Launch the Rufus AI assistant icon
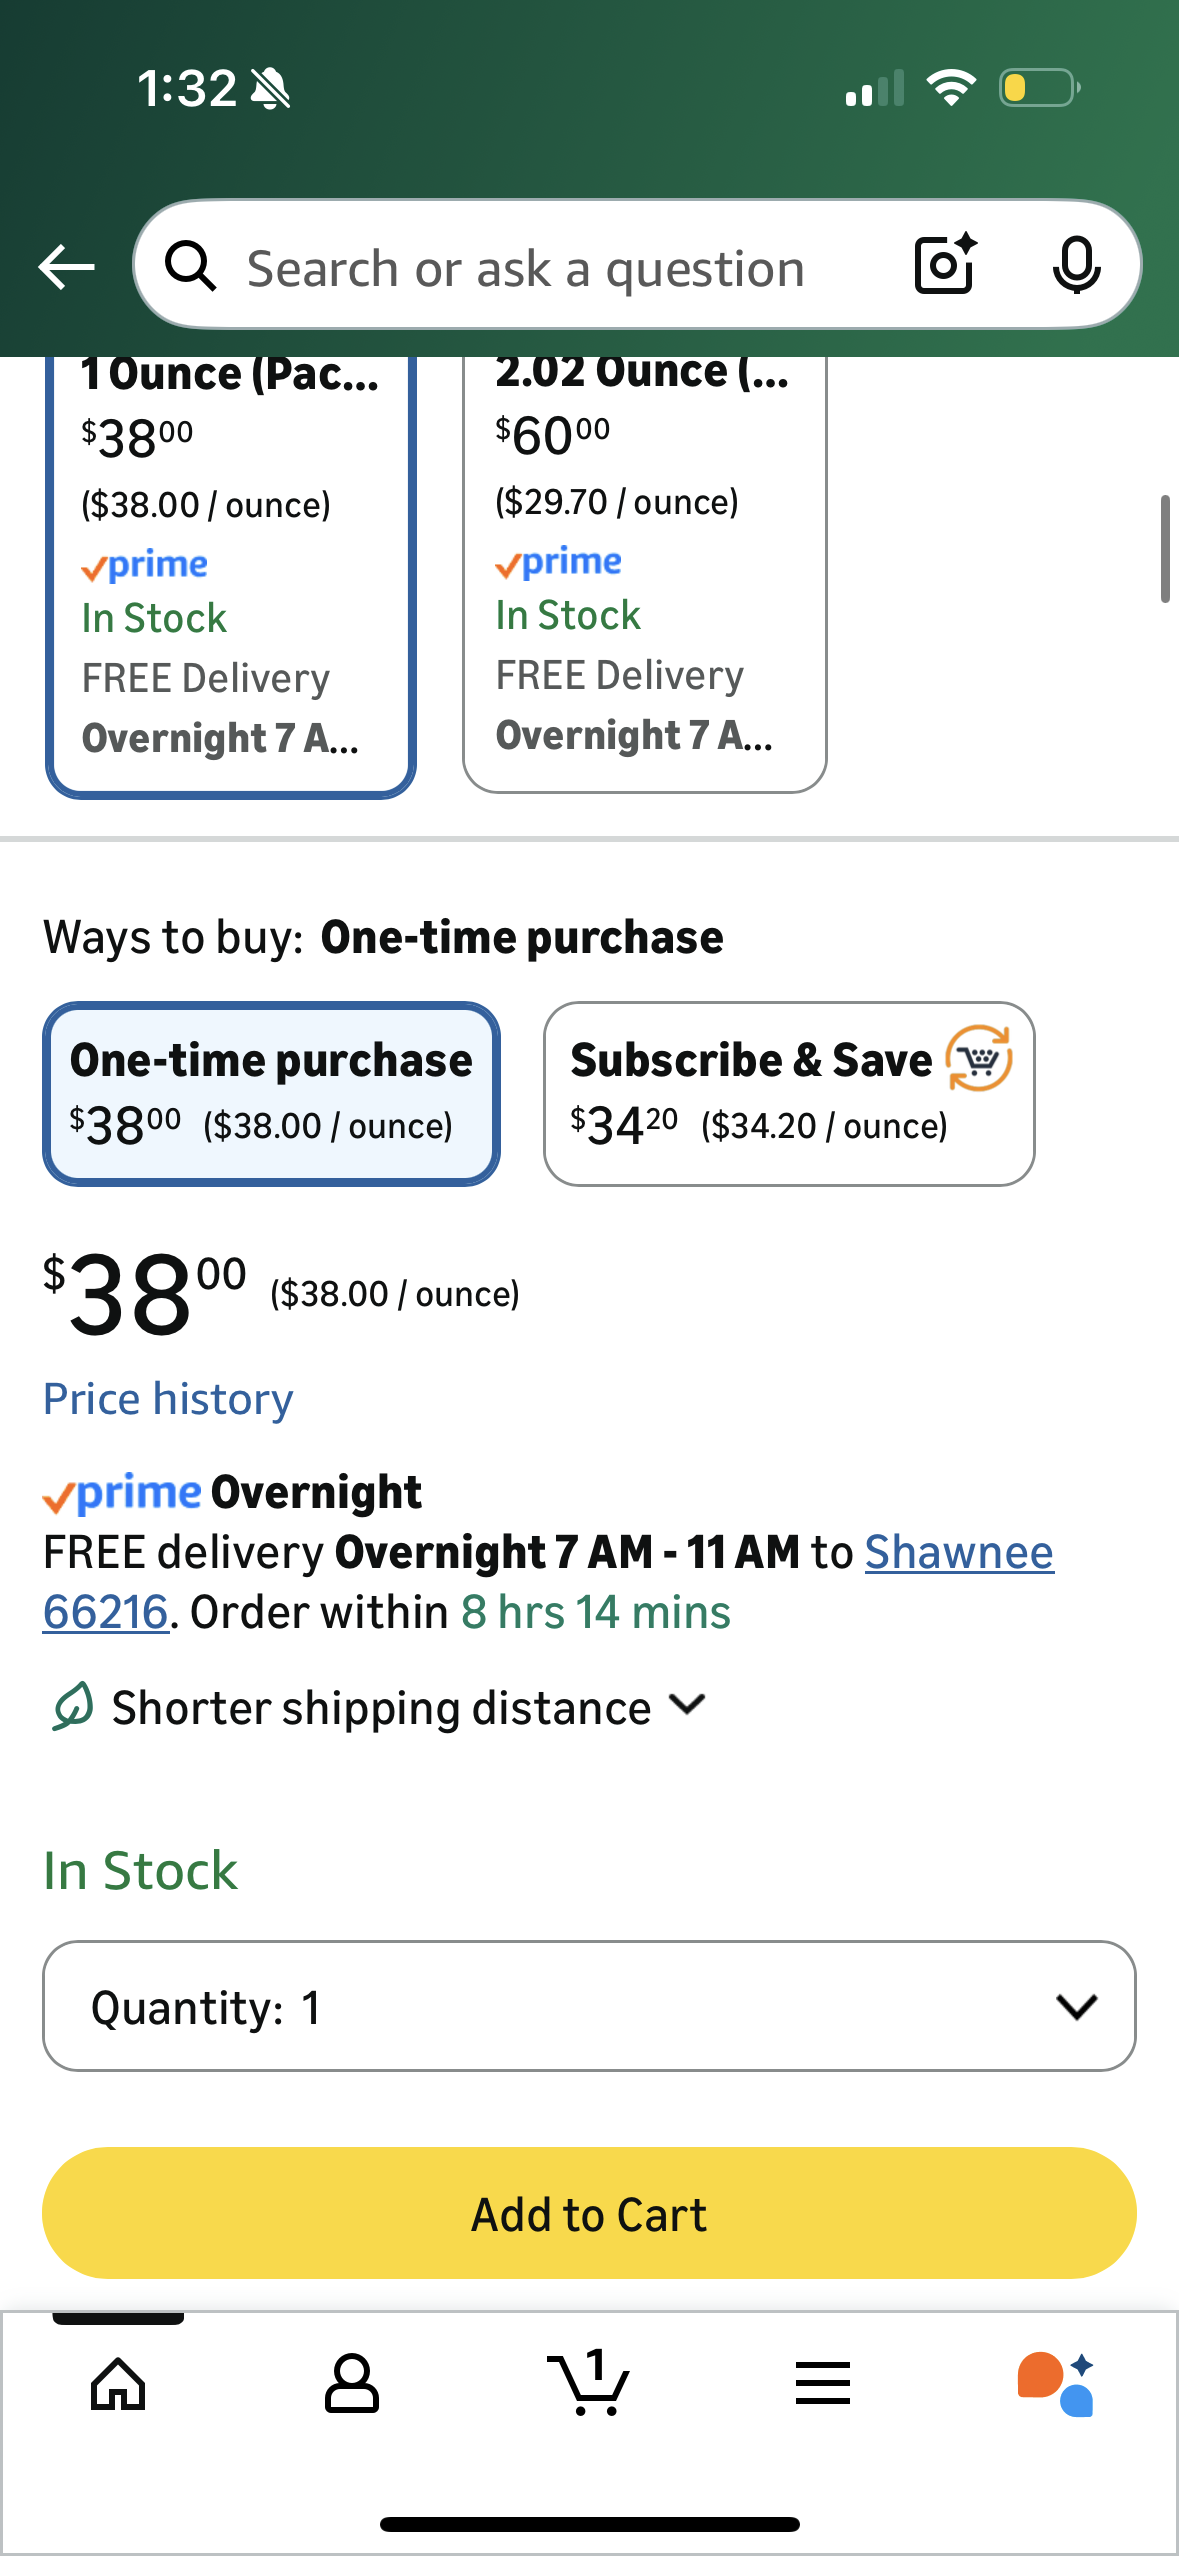Viewport: 1179px width, 2556px height. pyautogui.click(x=1056, y=2384)
